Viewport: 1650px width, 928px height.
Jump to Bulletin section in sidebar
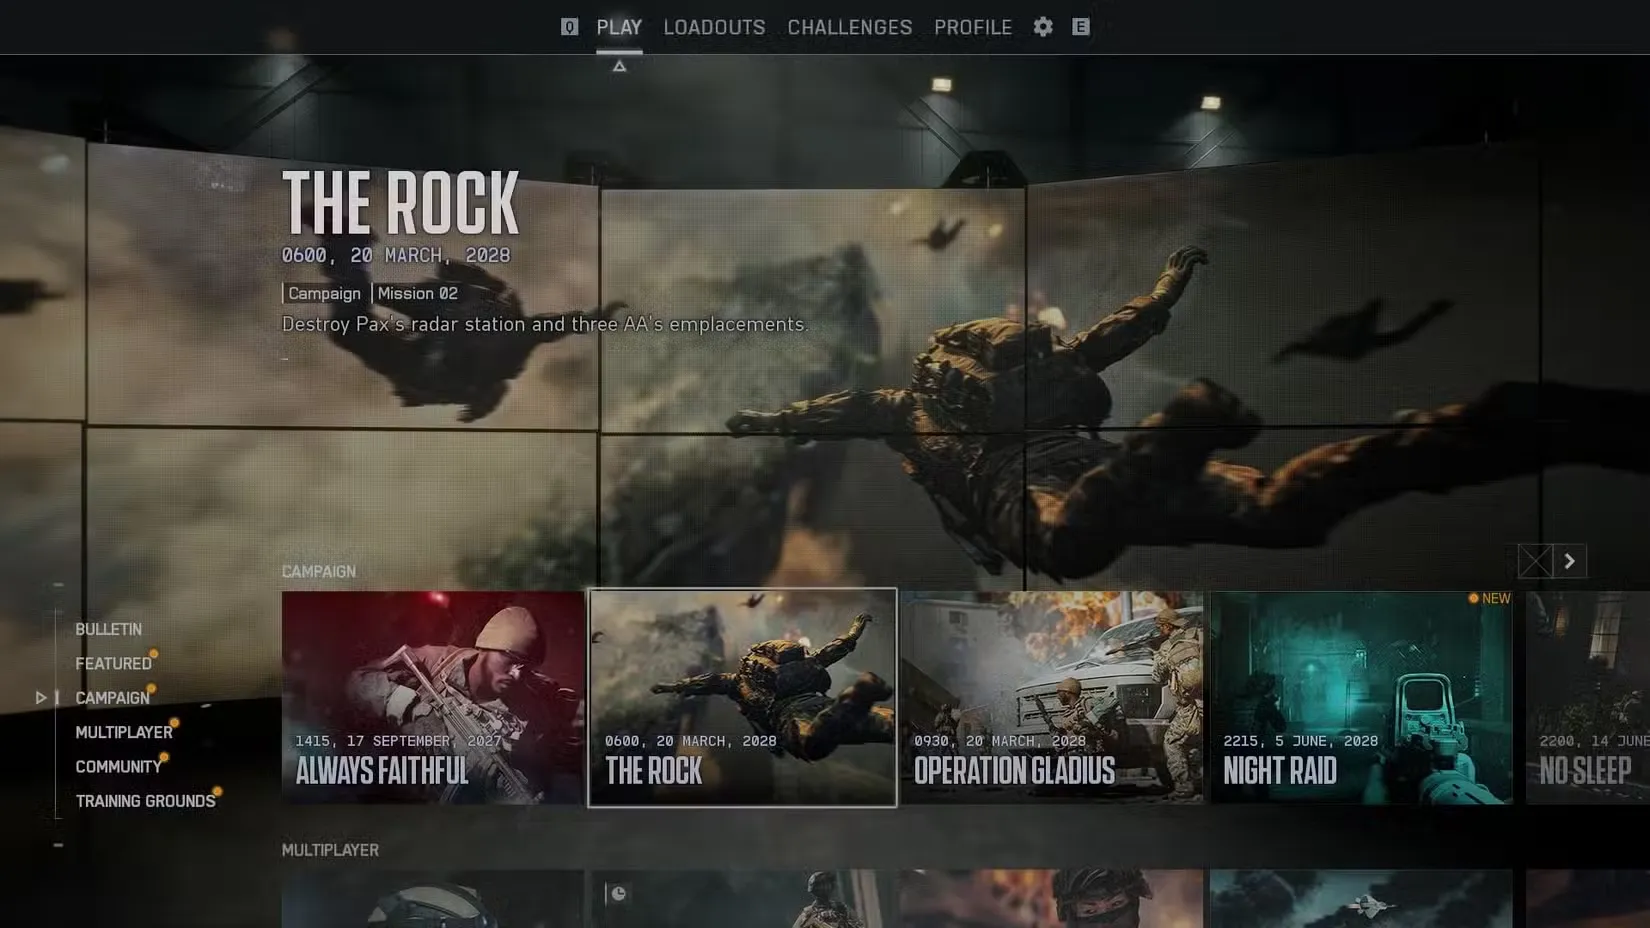(108, 629)
